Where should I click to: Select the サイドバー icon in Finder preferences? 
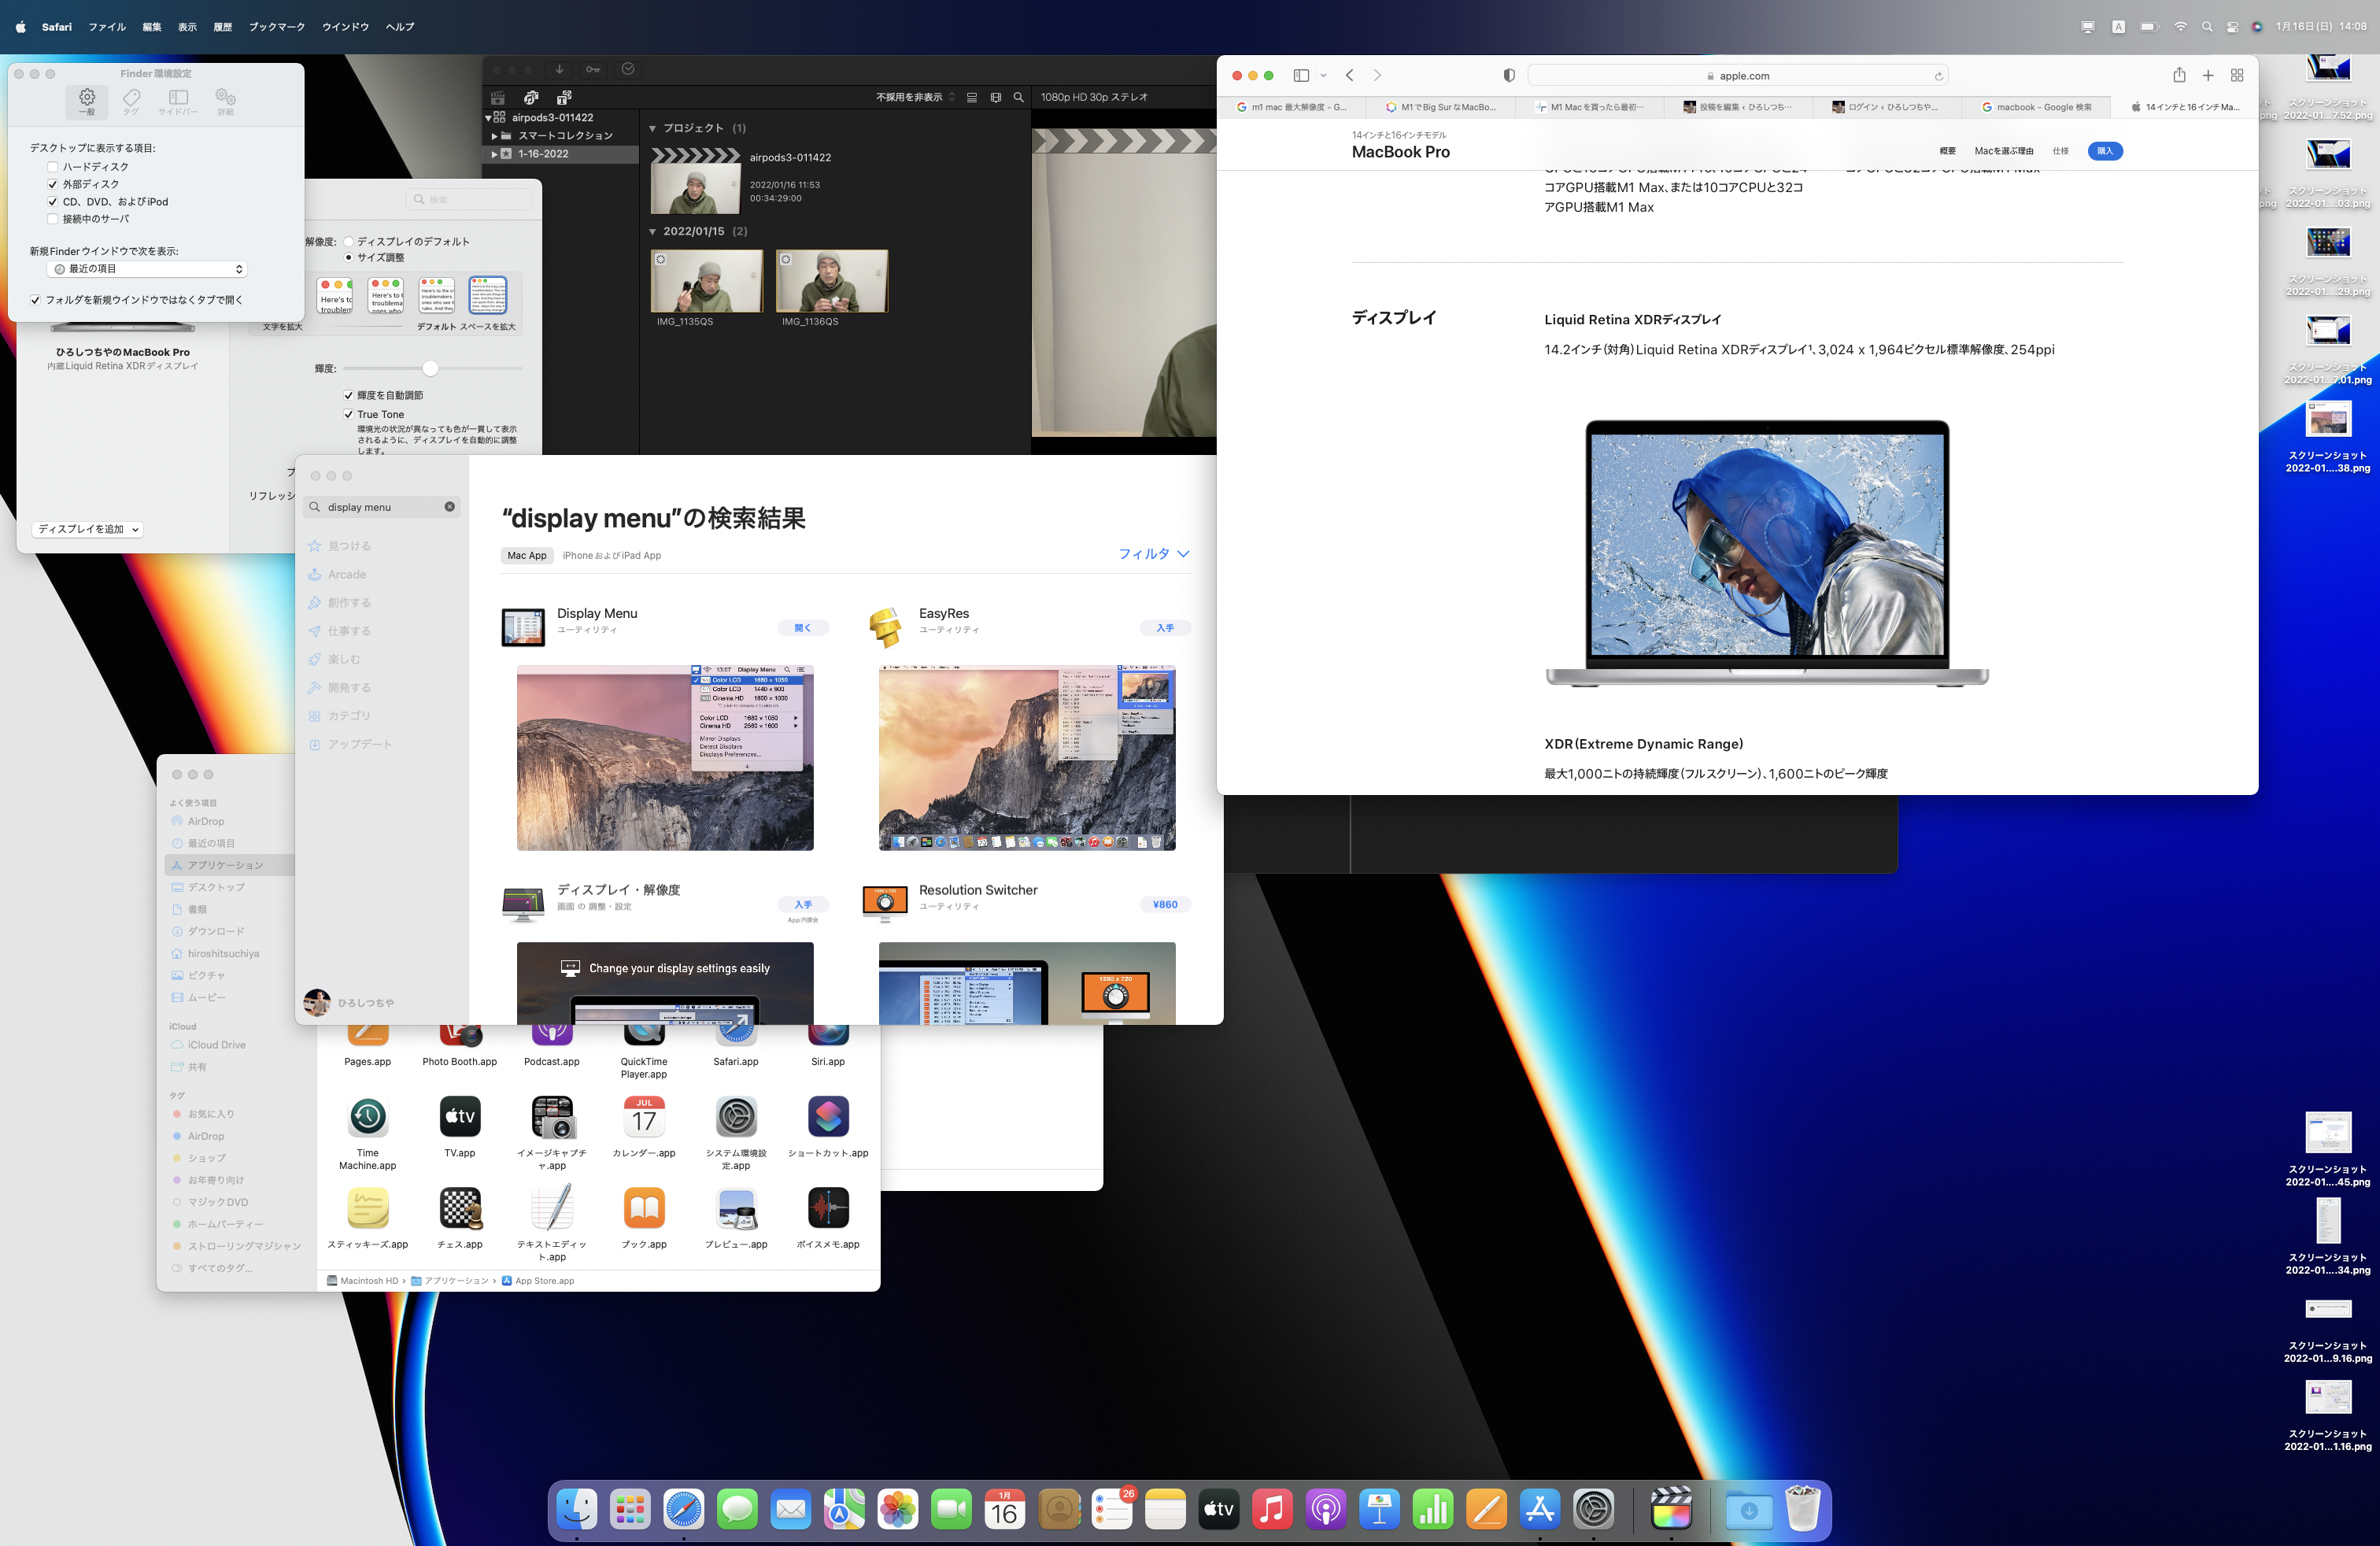(178, 100)
